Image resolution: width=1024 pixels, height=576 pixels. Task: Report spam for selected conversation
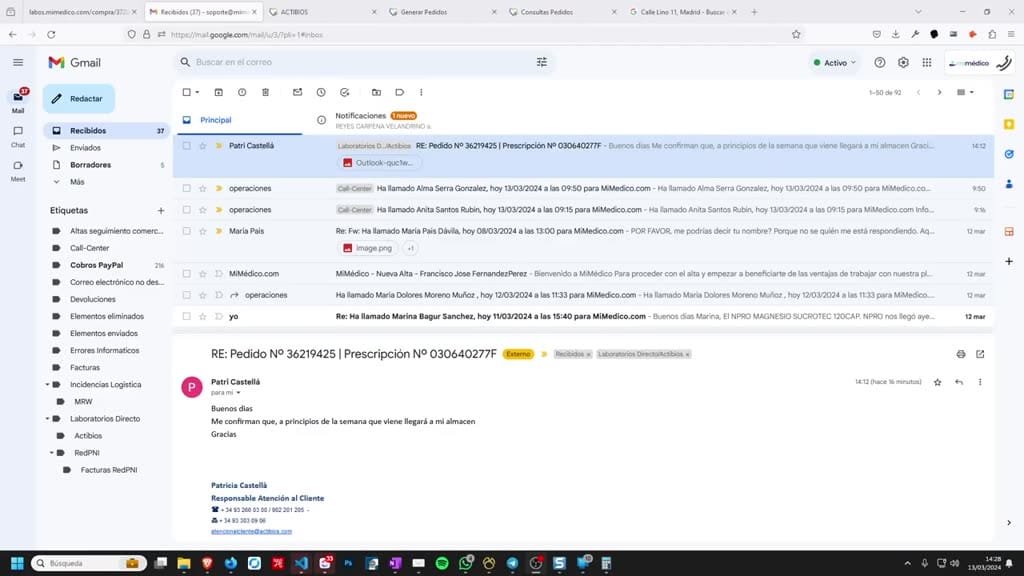[242, 92]
